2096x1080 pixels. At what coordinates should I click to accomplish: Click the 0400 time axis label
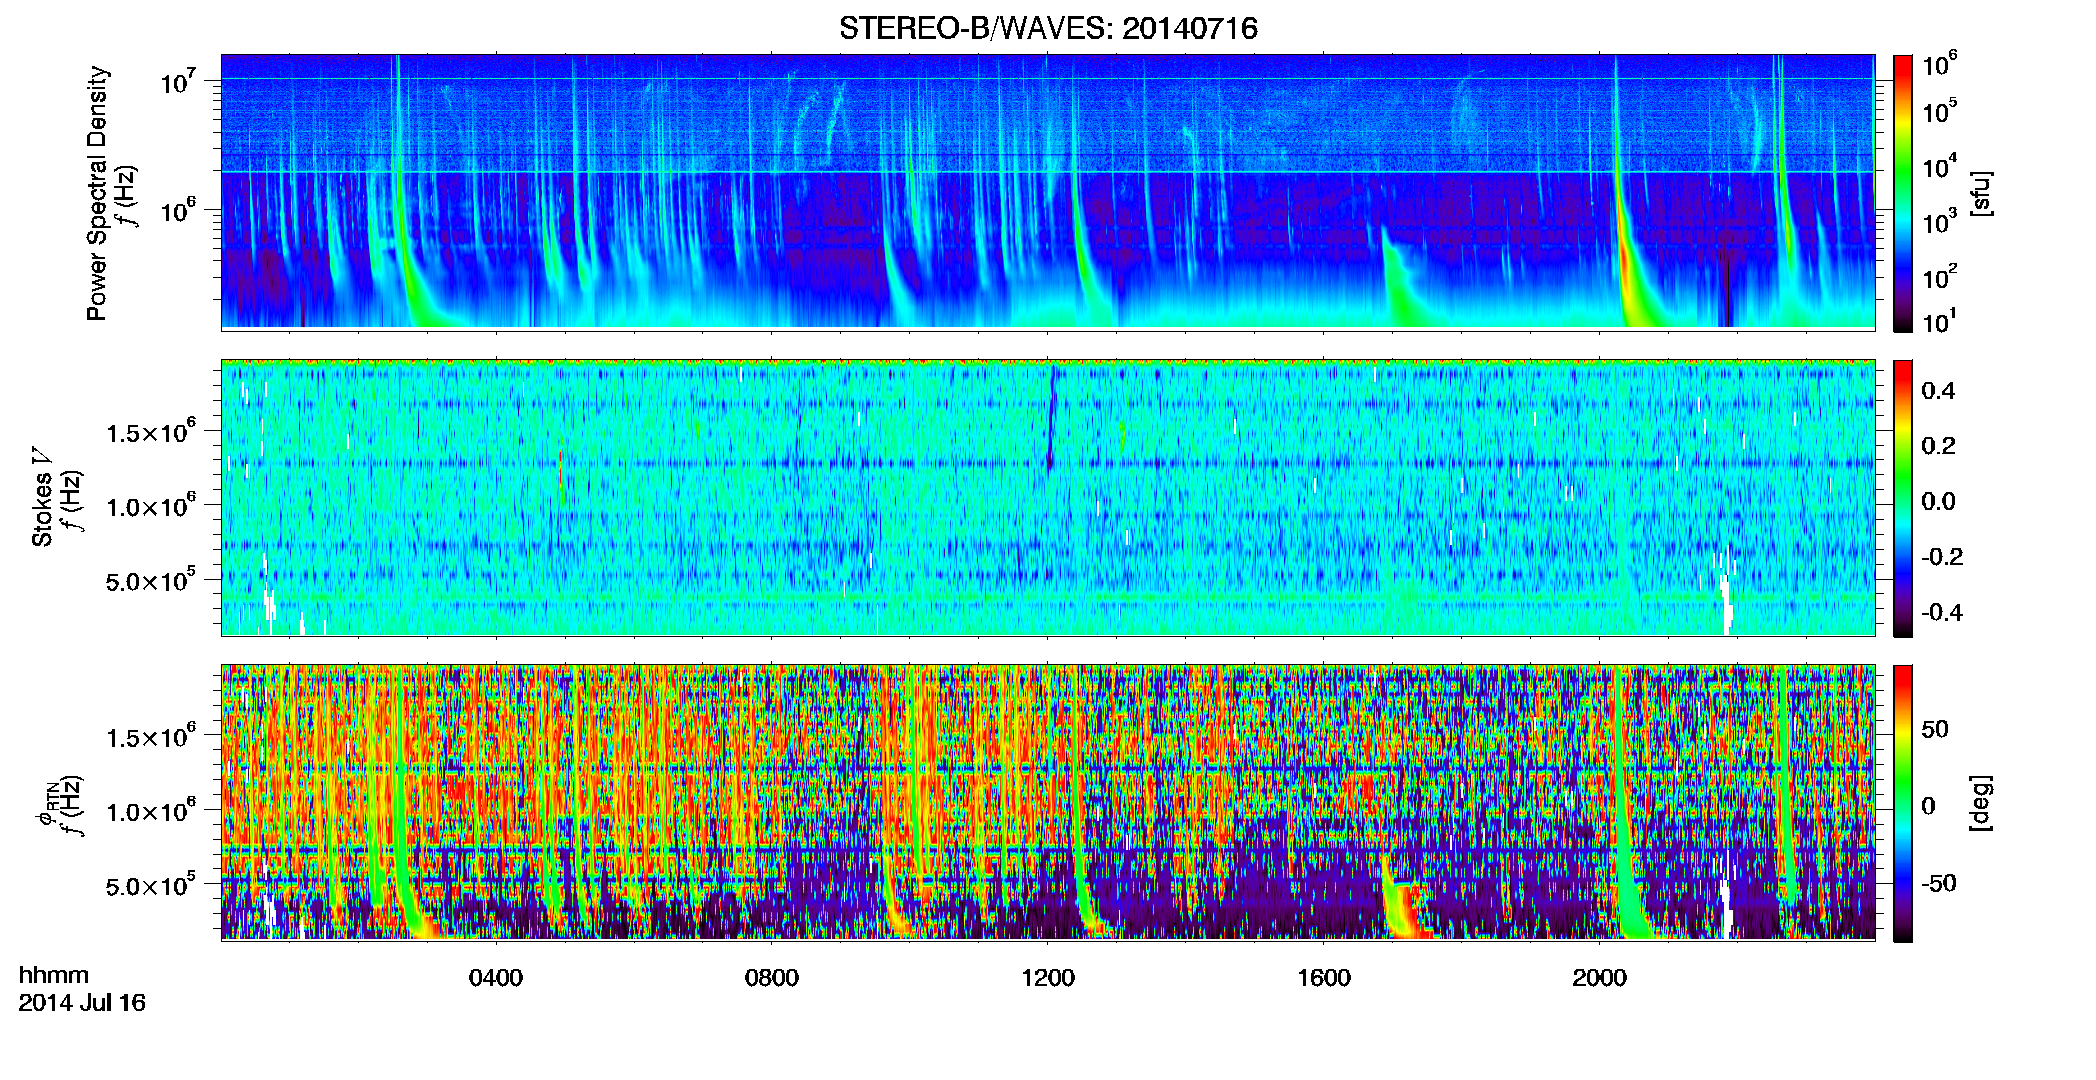pyautogui.click(x=496, y=978)
